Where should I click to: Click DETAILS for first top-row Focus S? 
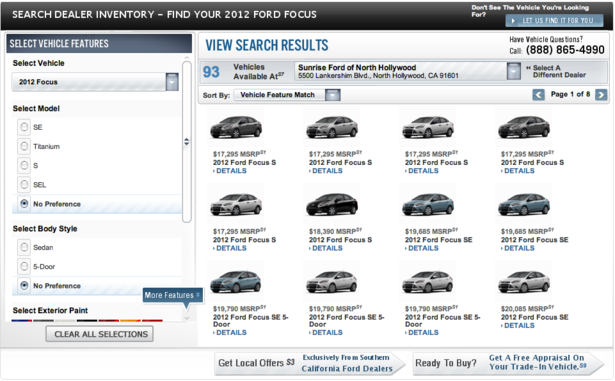230,171
